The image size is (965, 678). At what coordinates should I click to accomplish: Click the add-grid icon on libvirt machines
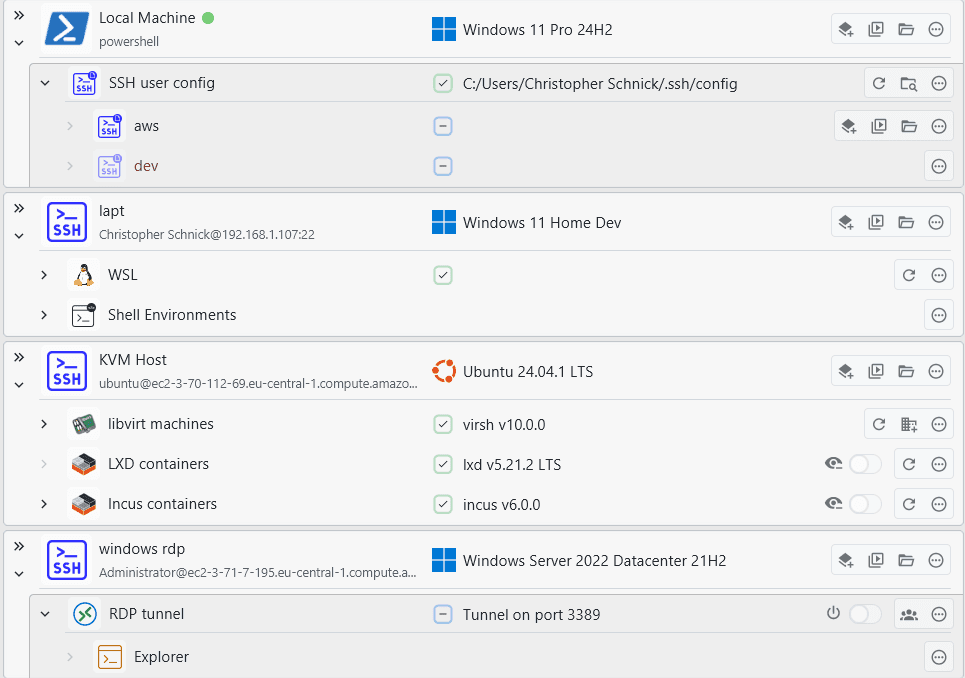coord(909,424)
